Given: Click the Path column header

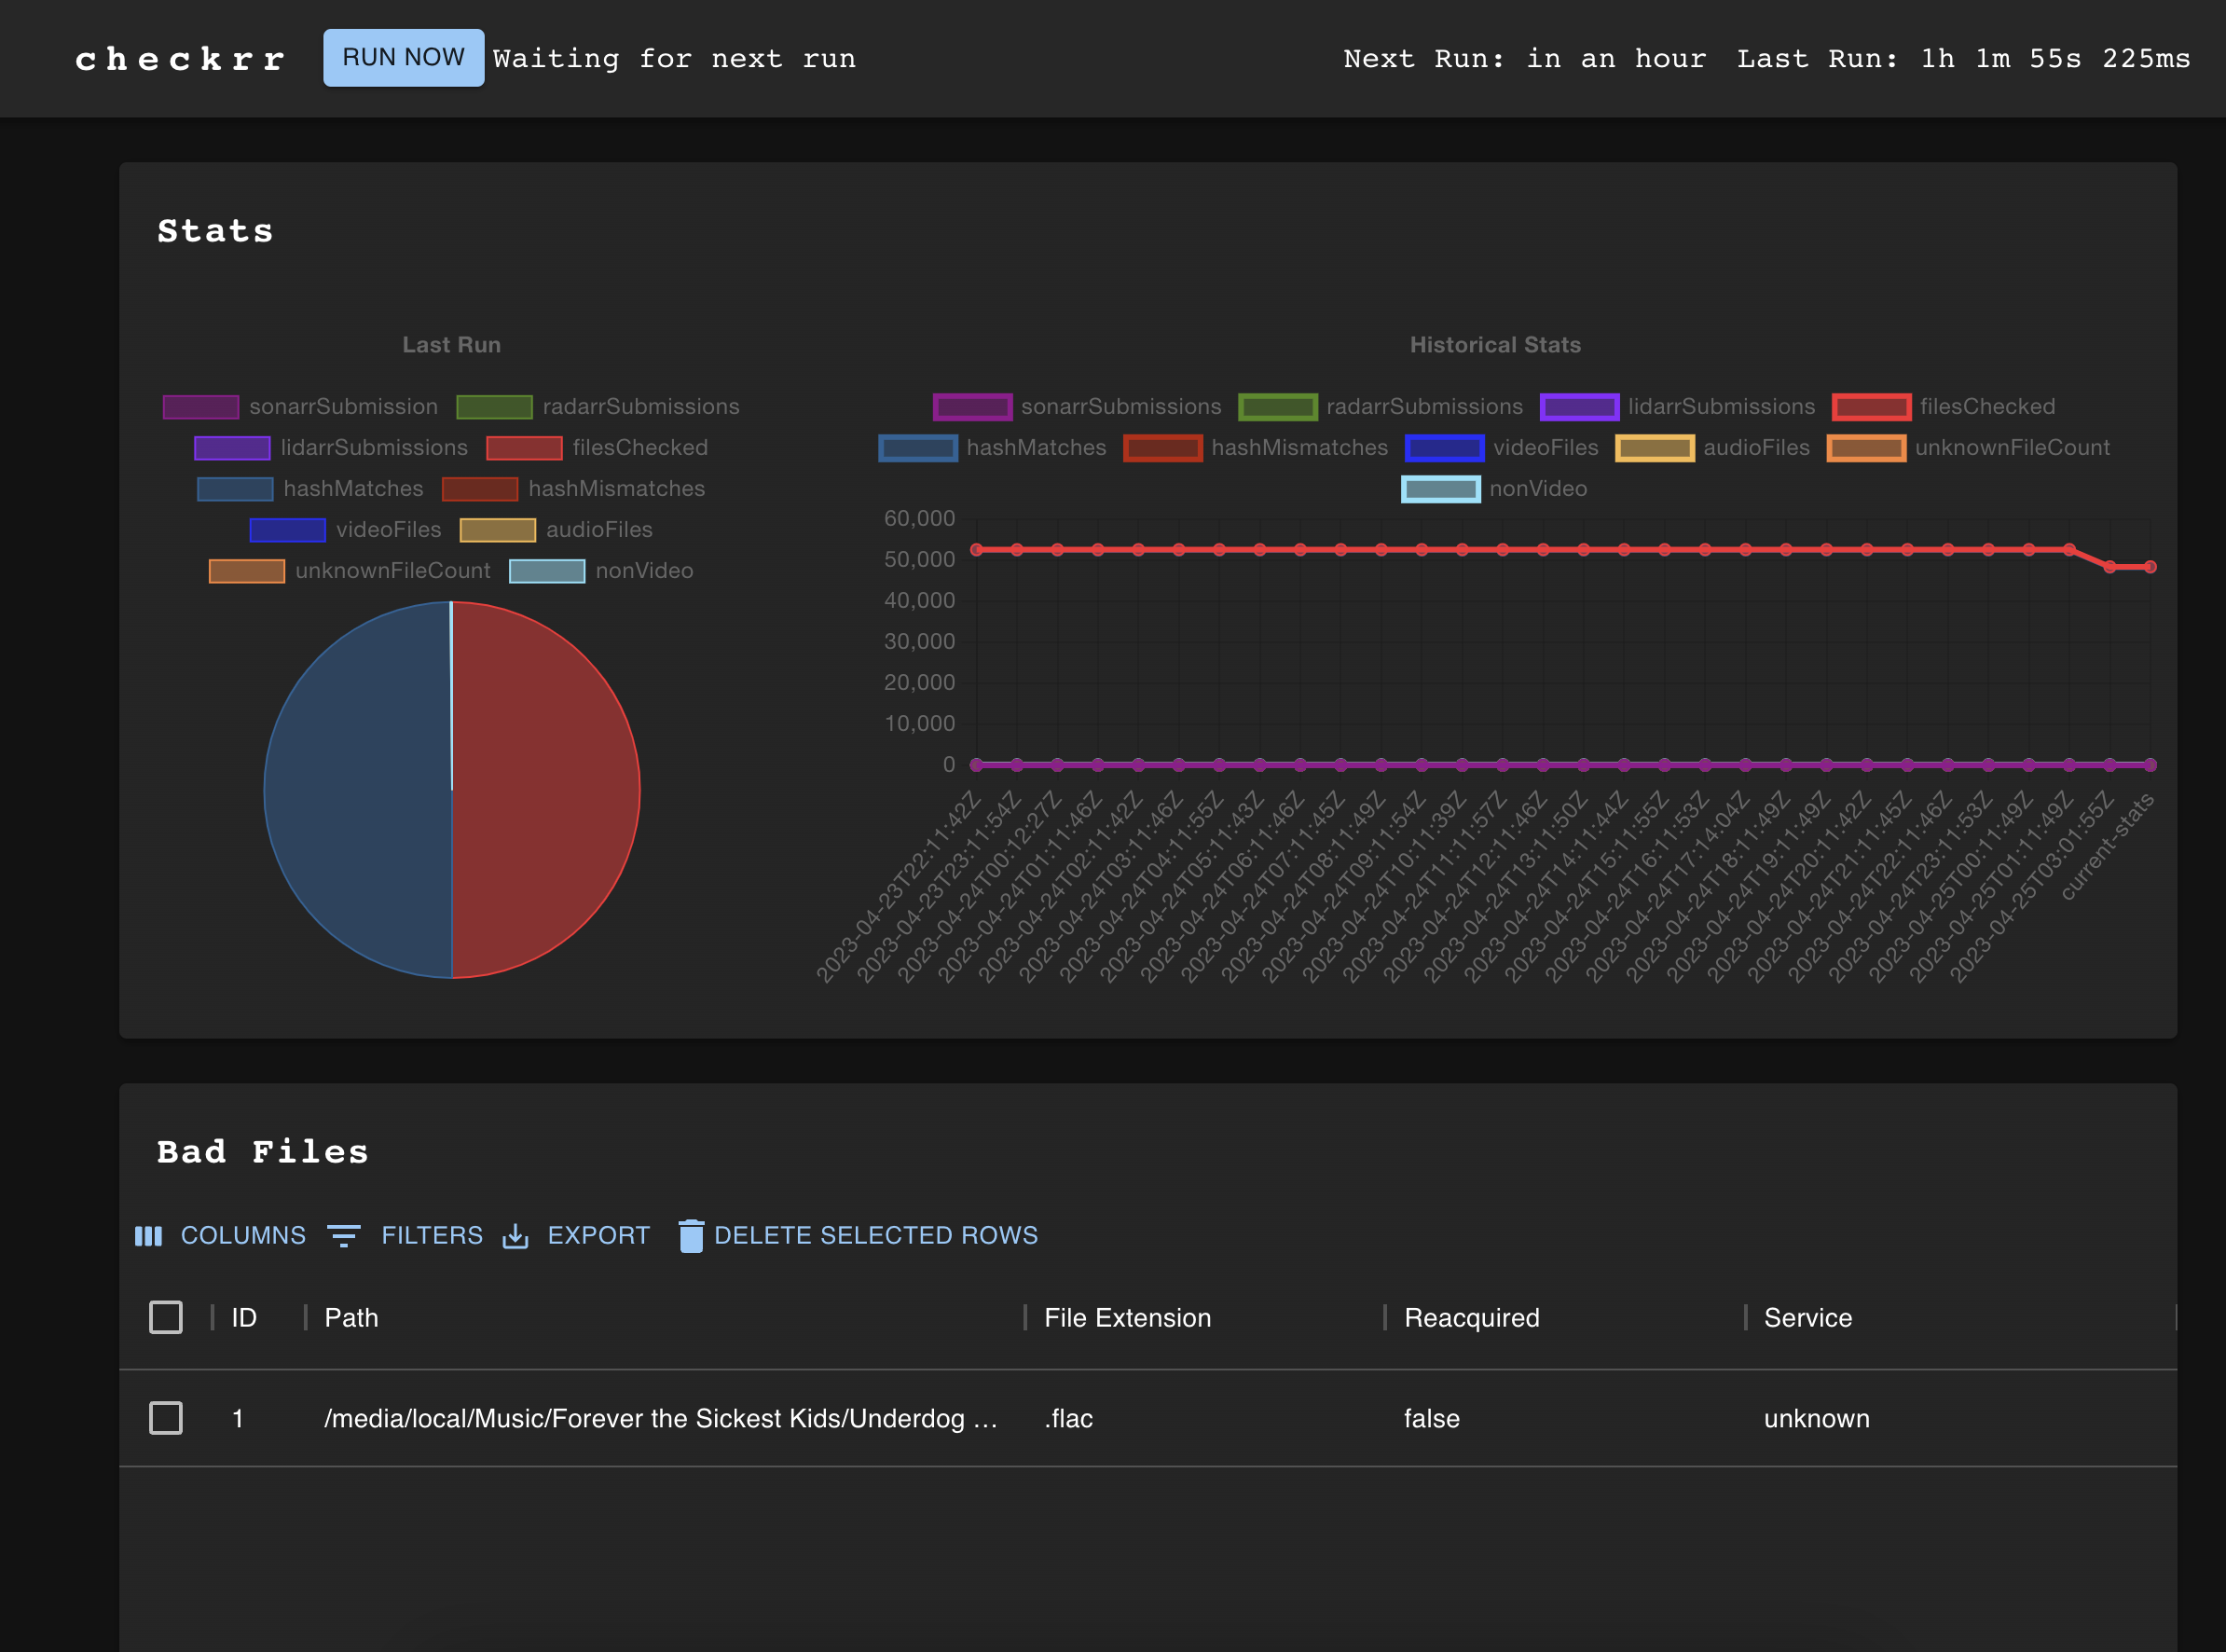Looking at the screenshot, I should (x=351, y=1317).
